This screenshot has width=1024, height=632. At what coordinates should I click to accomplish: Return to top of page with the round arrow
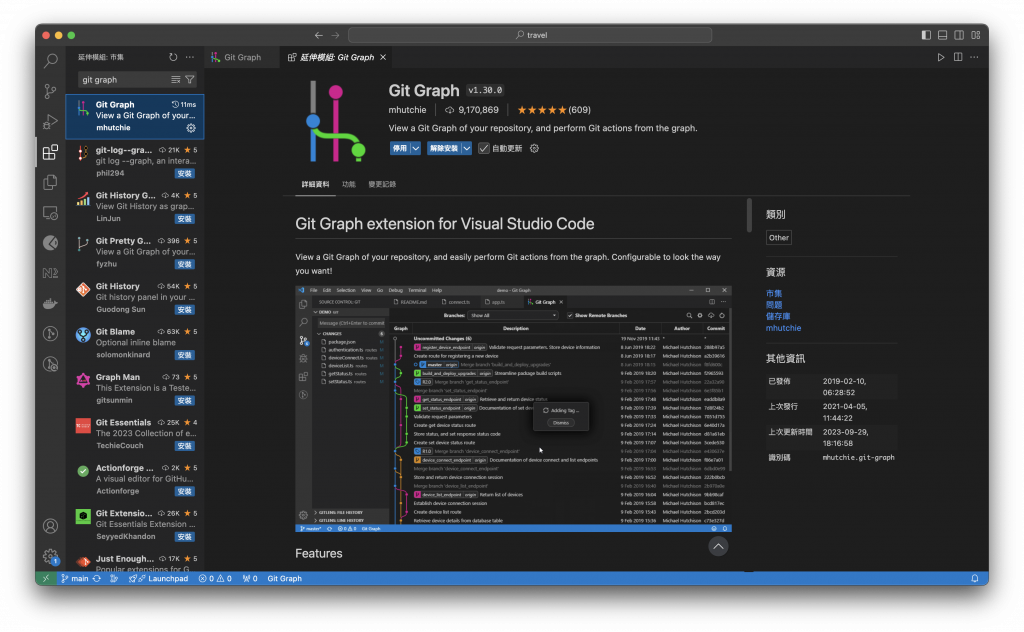tap(718, 546)
